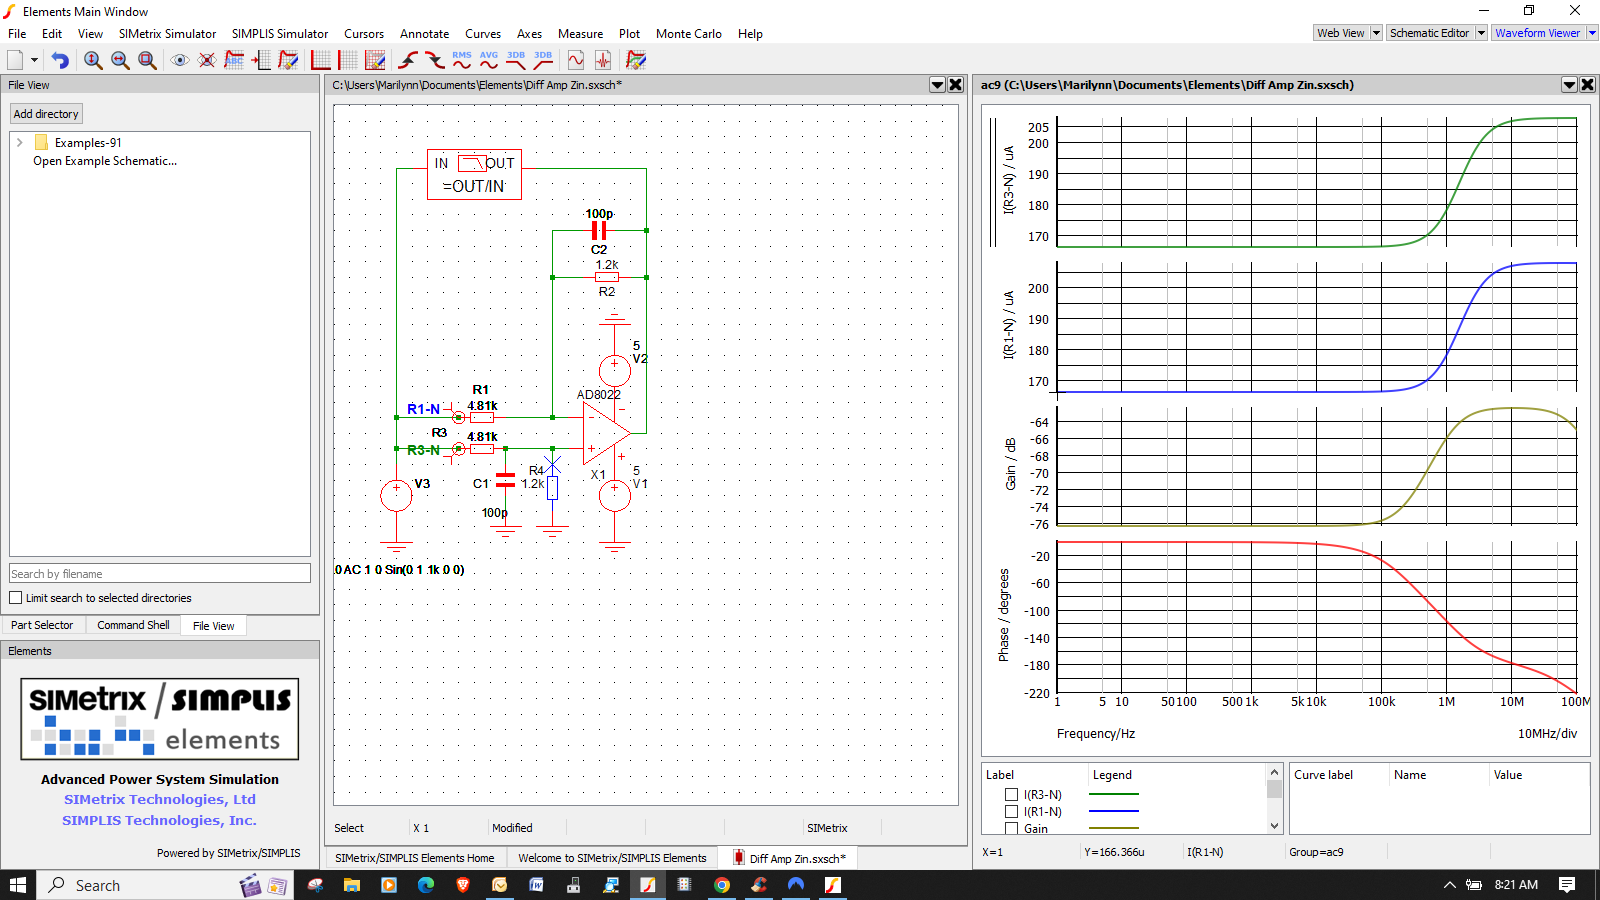Click the last toolbar graph options icon

636,60
